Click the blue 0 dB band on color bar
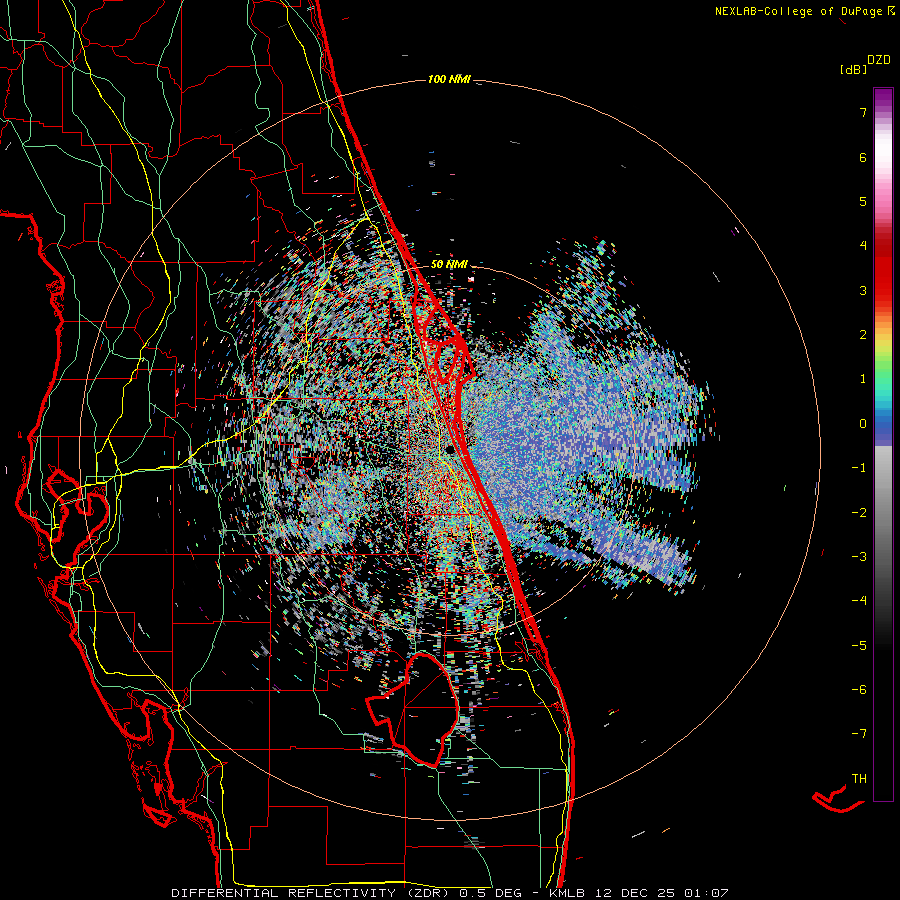Image resolution: width=900 pixels, height=900 pixels. click(x=883, y=426)
